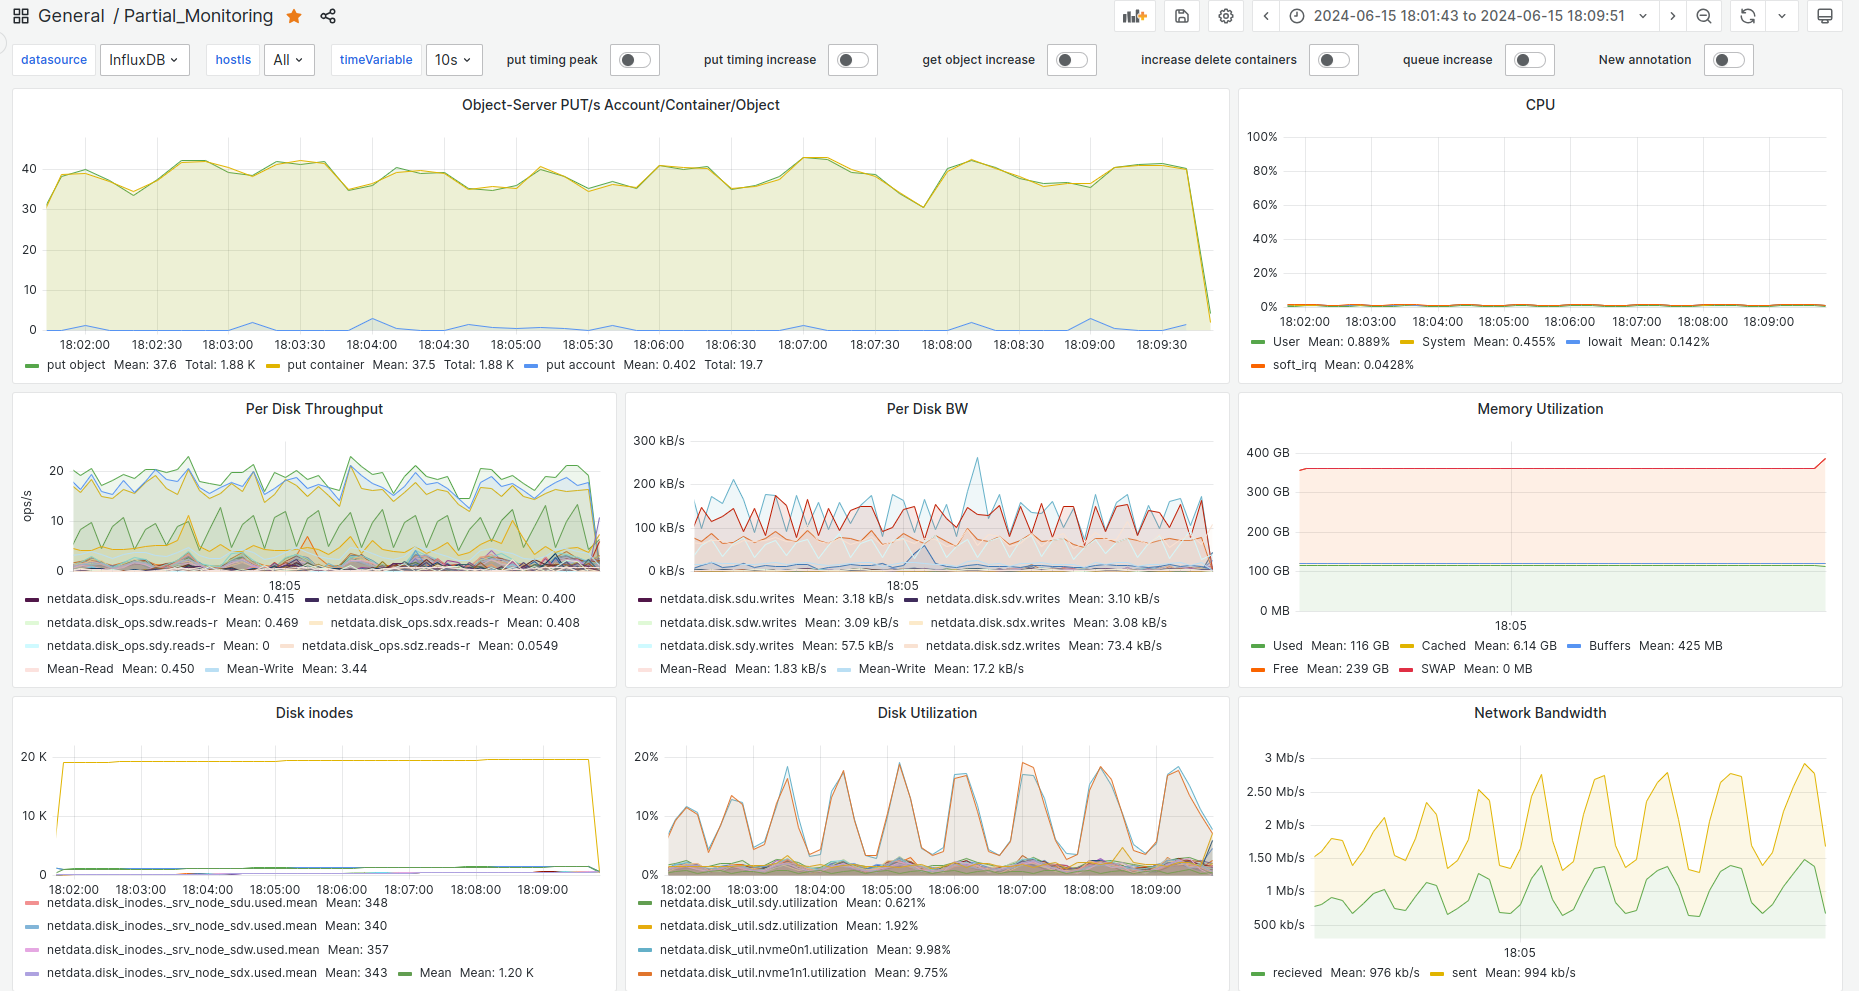Screen dimensions: 1859x991
Task: Turn on queue increase switch
Action: pyautogui.click(x=1529, y=60)
